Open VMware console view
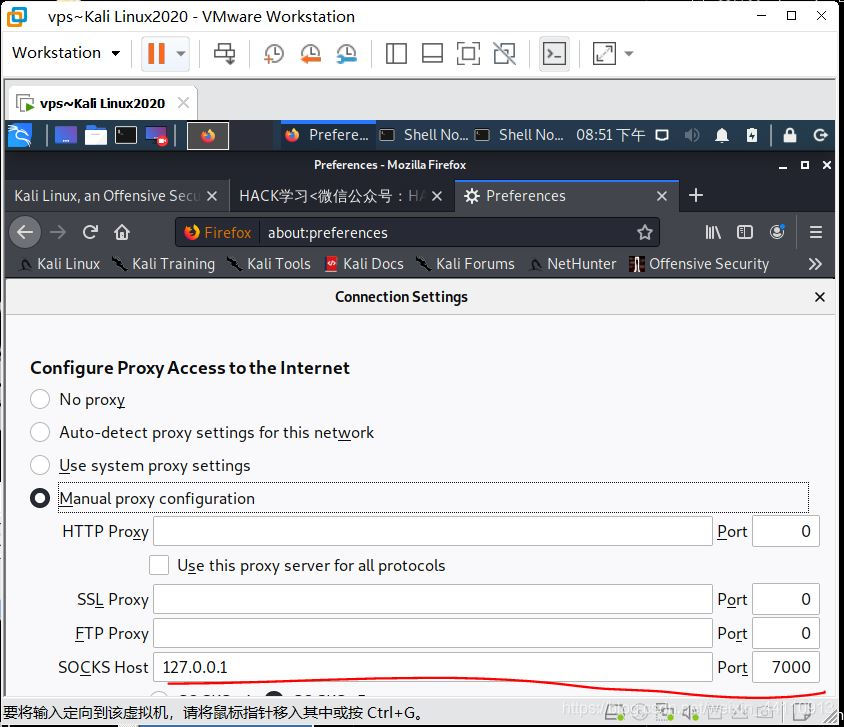 (x=554, y=53)
